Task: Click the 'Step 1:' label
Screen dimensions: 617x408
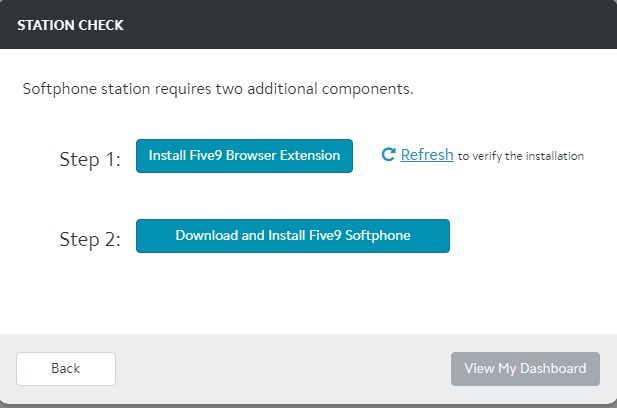Action: [90, 159]
